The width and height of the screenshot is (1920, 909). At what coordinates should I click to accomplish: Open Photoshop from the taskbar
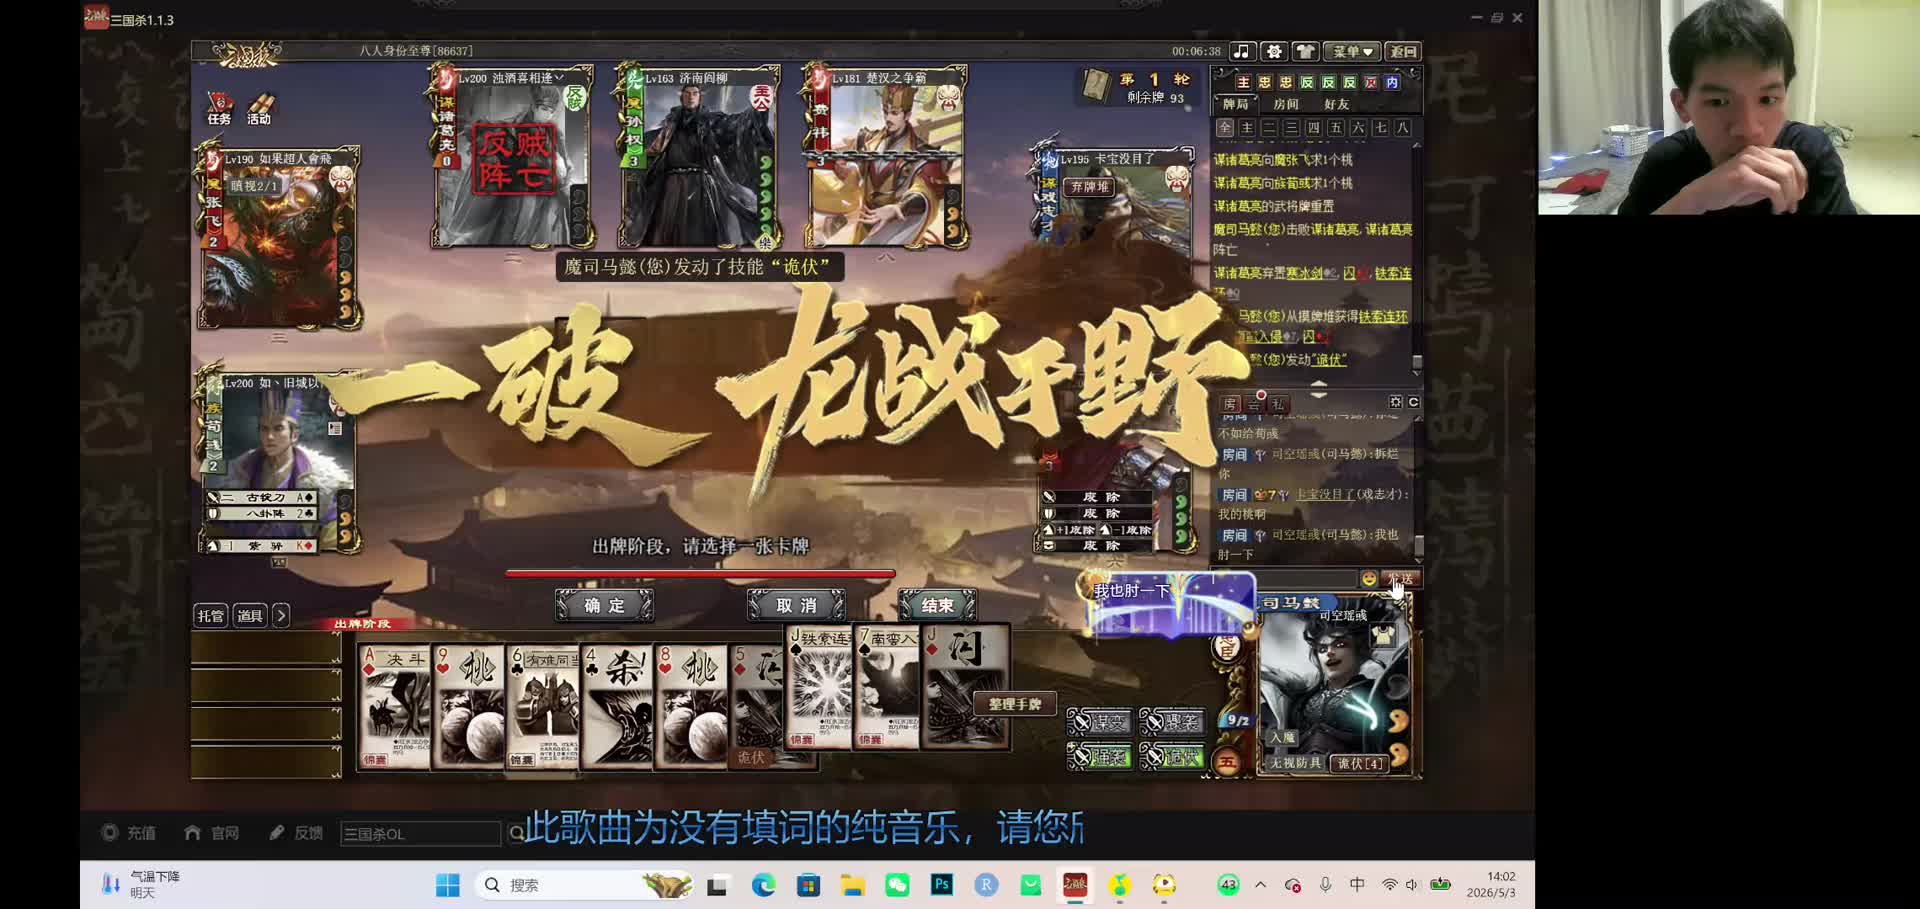pos(942,885)
